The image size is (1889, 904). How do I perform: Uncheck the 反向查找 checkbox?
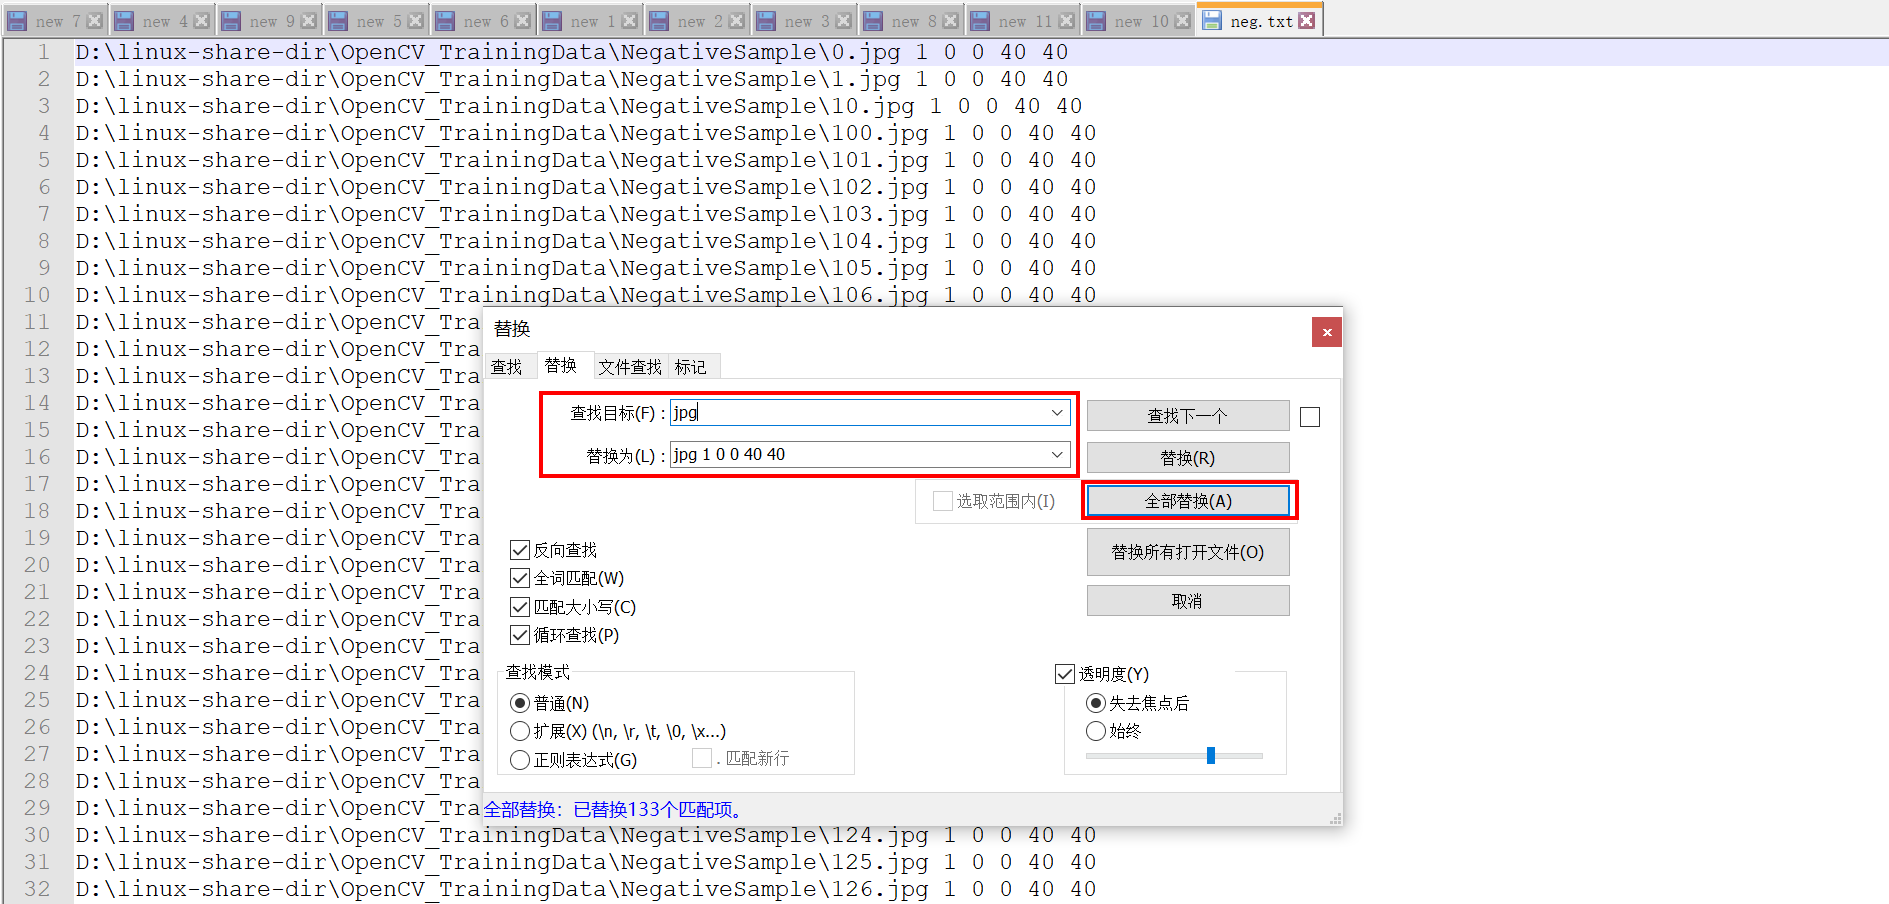point(520,550)
